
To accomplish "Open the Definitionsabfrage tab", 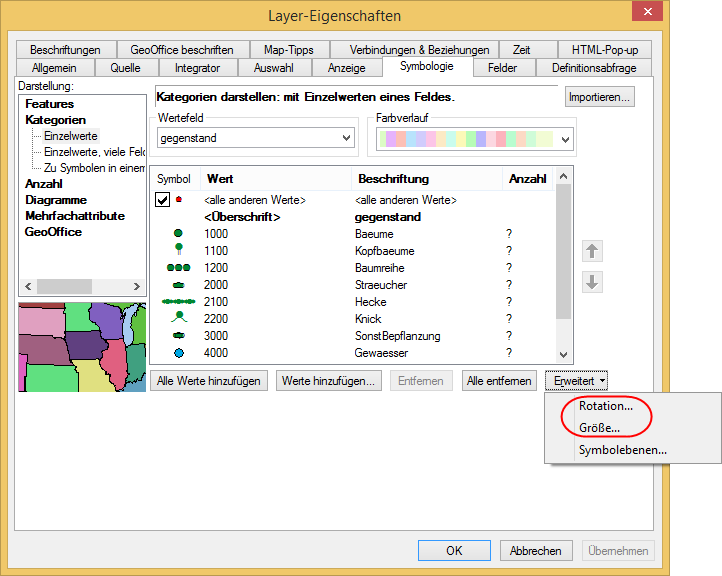I will coord(594,68).
